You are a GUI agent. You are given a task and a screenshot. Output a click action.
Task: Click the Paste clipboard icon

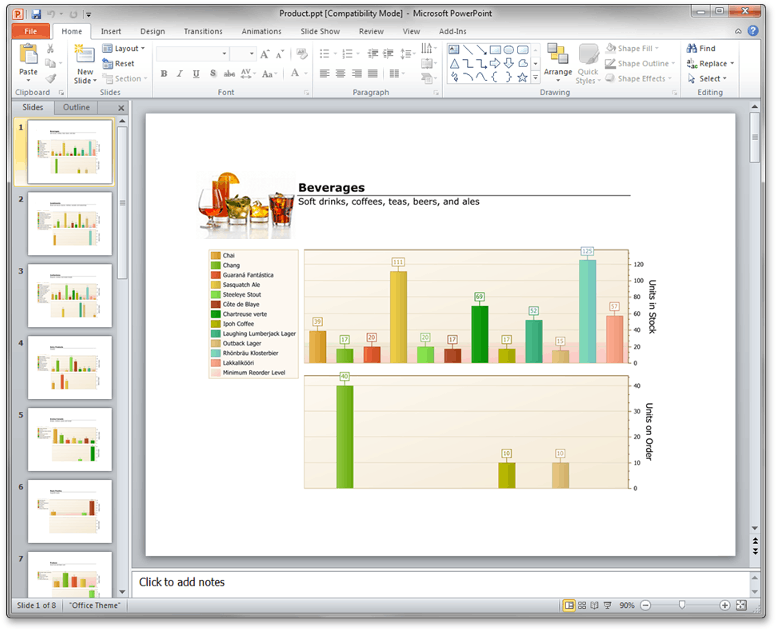[28, 54]
